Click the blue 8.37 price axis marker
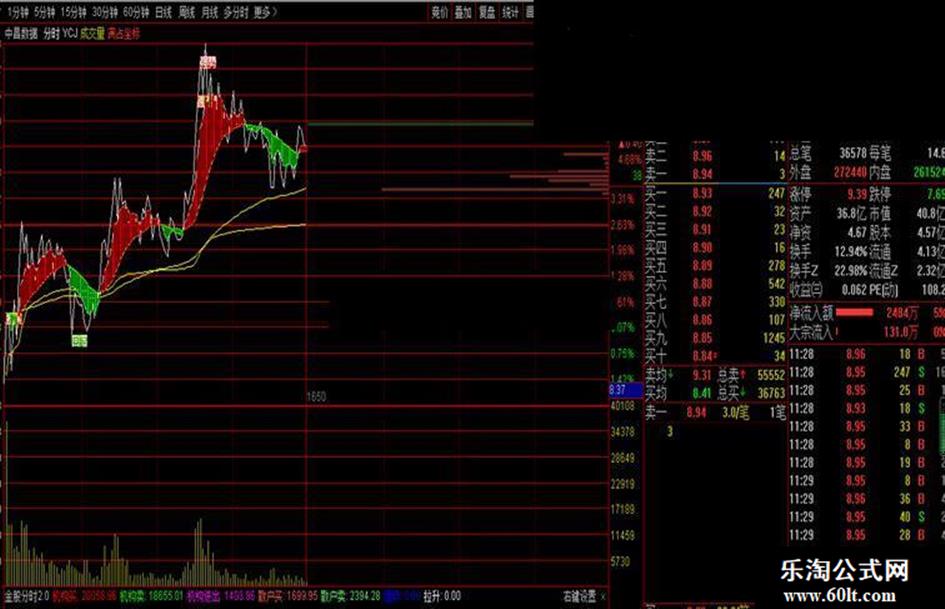Viewport: 945px width, 609px height. [x=626, y=390]
